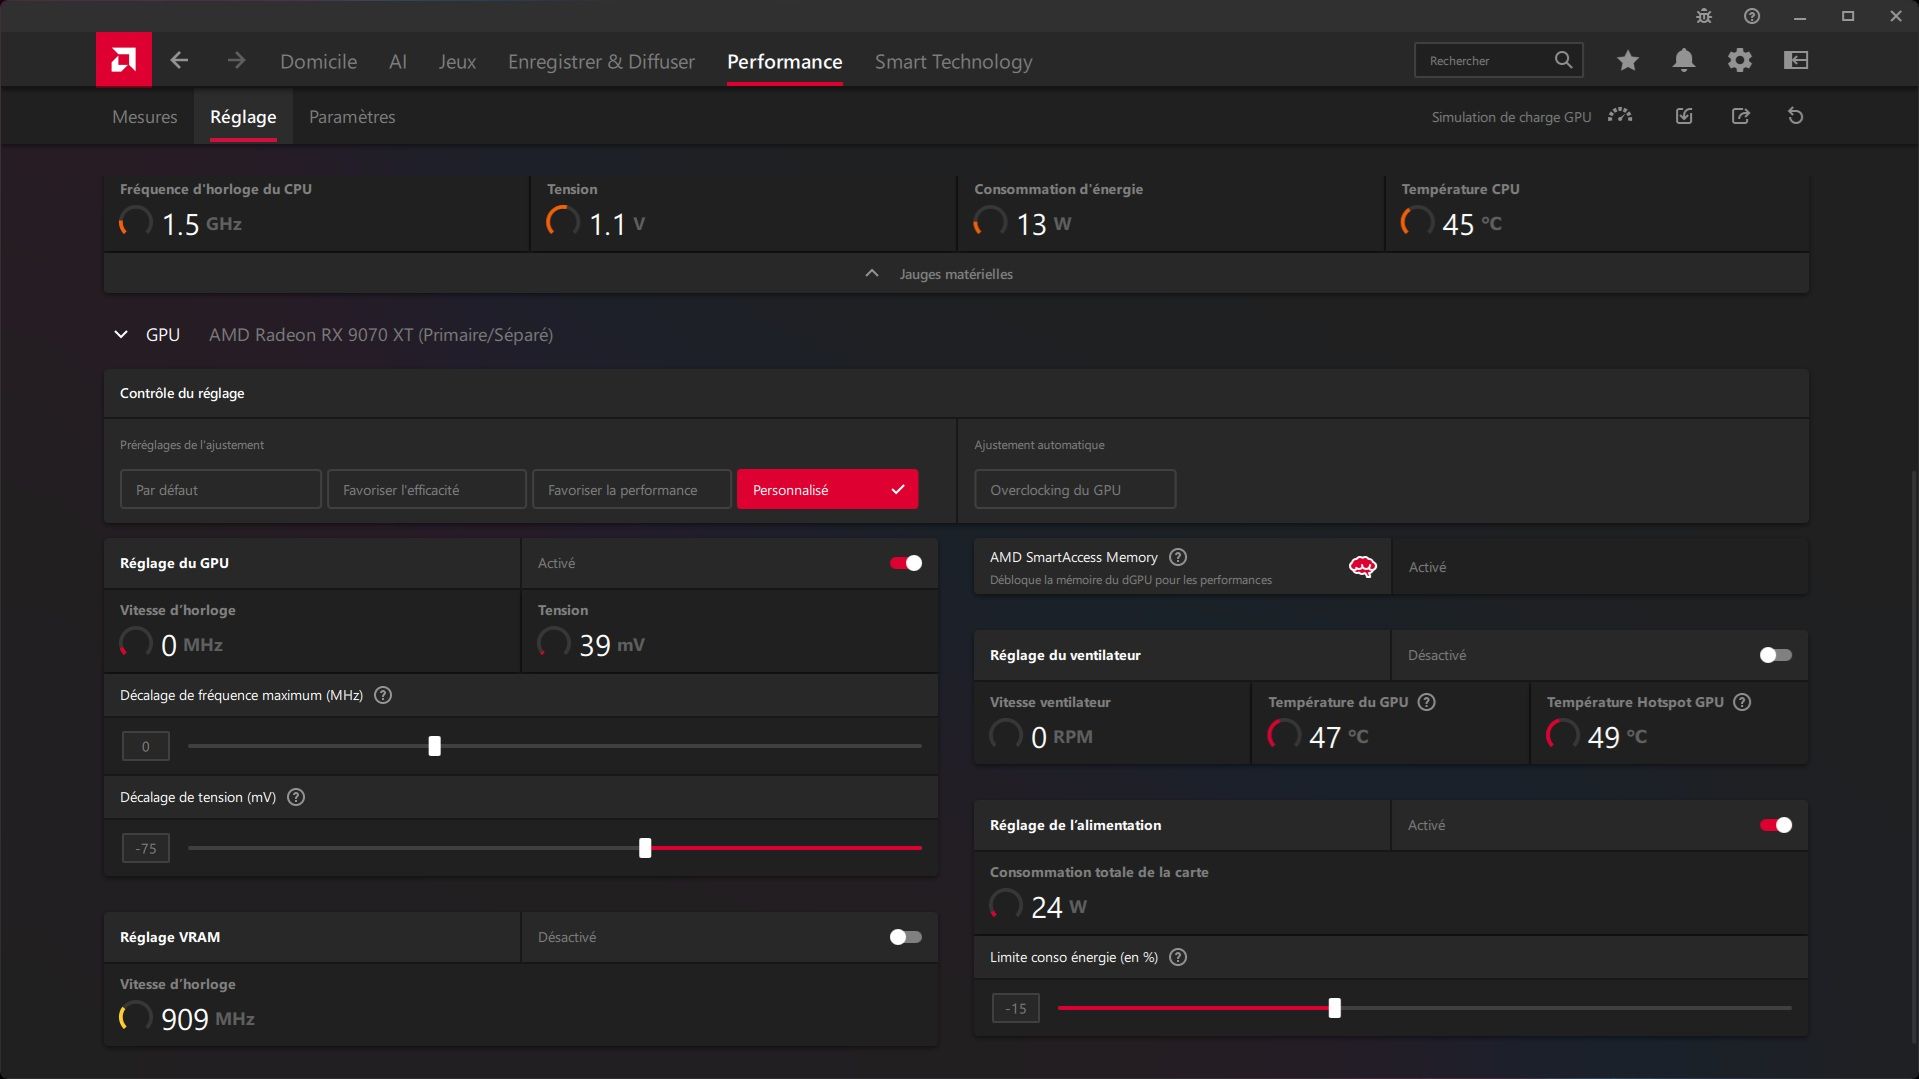This screenshot has height=1079, width=1919.
Task: Disable the Réglage du GPU toggle
Action: pyautogui.click(x=906, y=563)
